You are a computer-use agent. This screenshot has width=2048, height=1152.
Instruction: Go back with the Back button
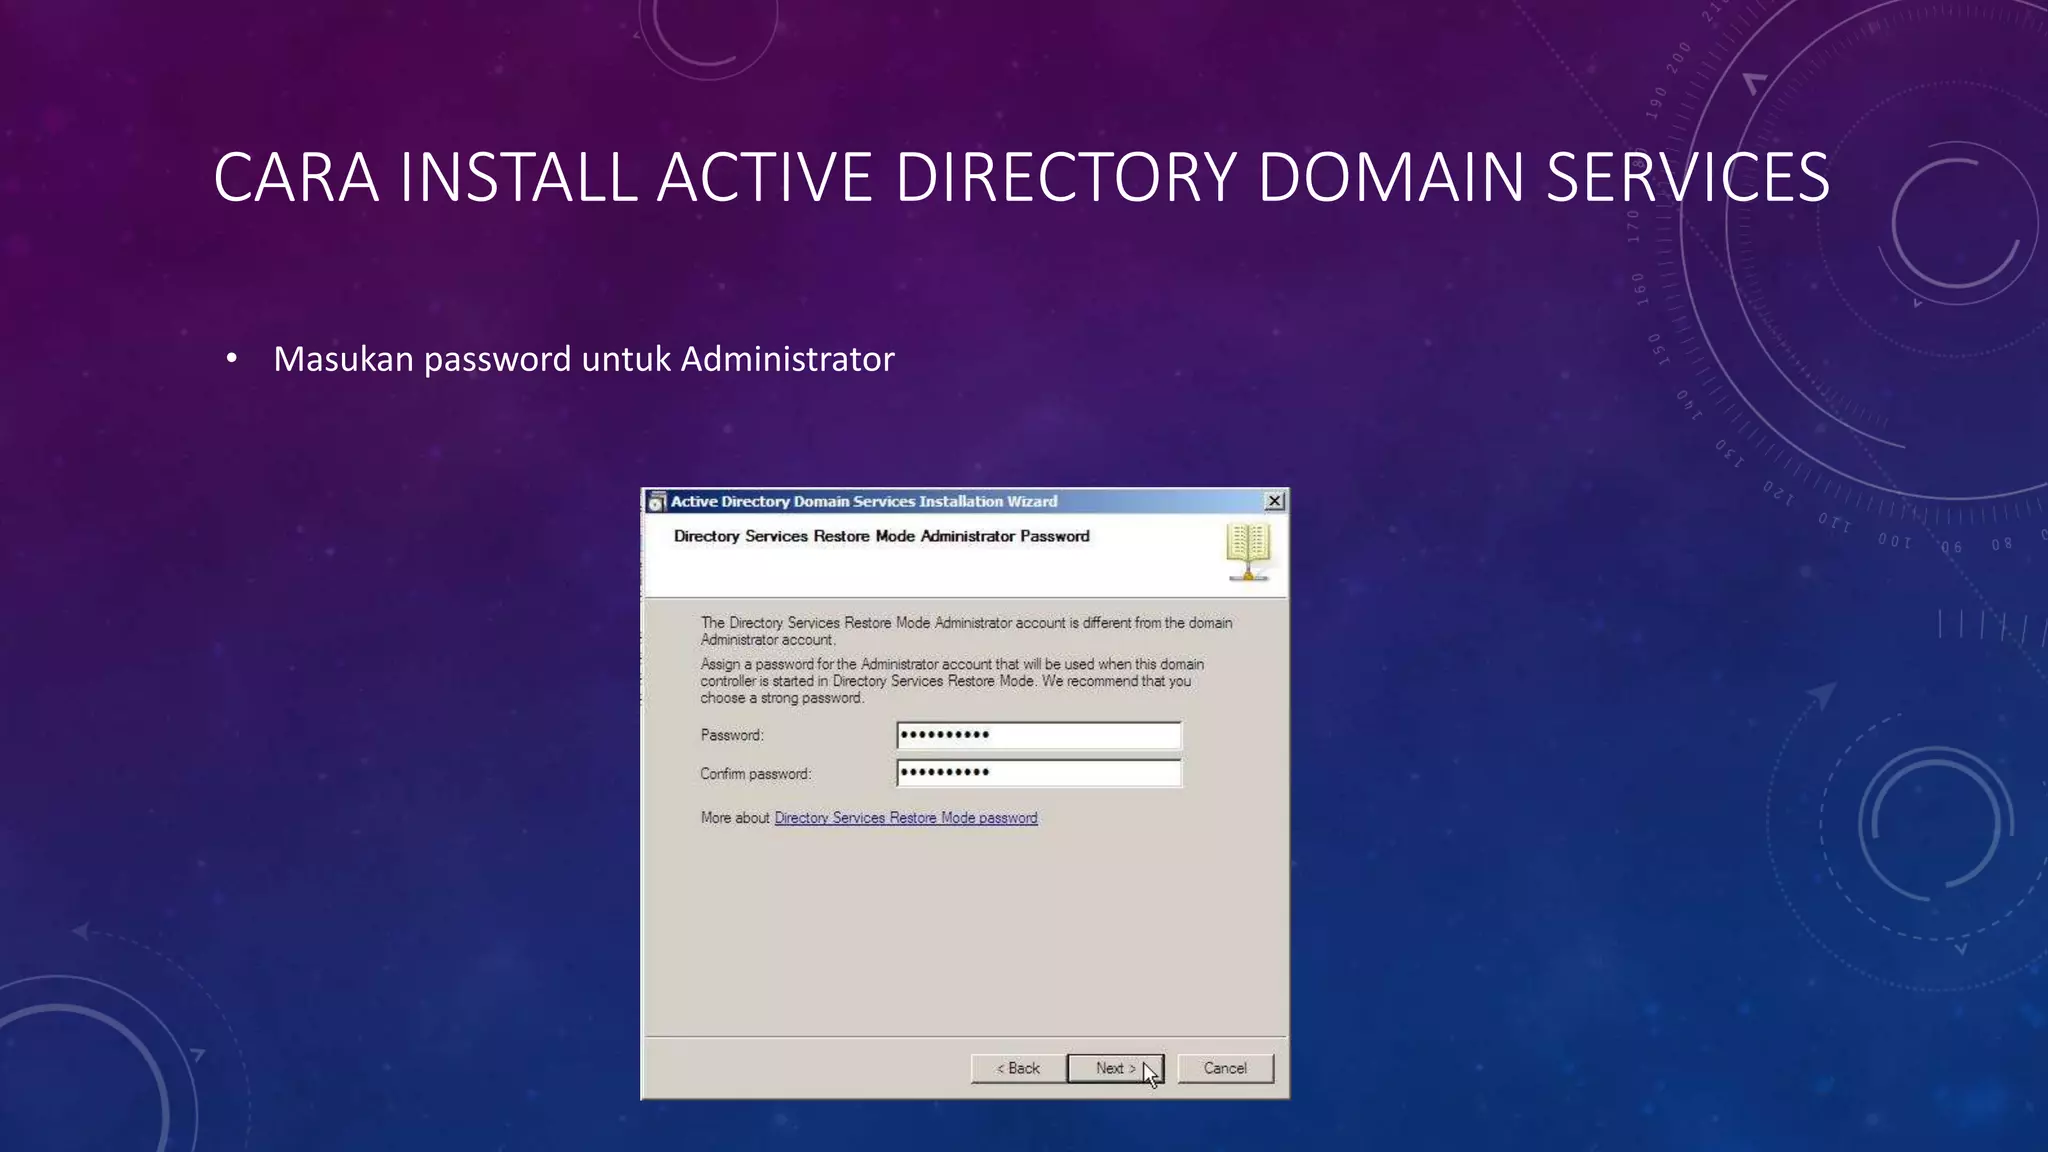coord(1018,1068)
